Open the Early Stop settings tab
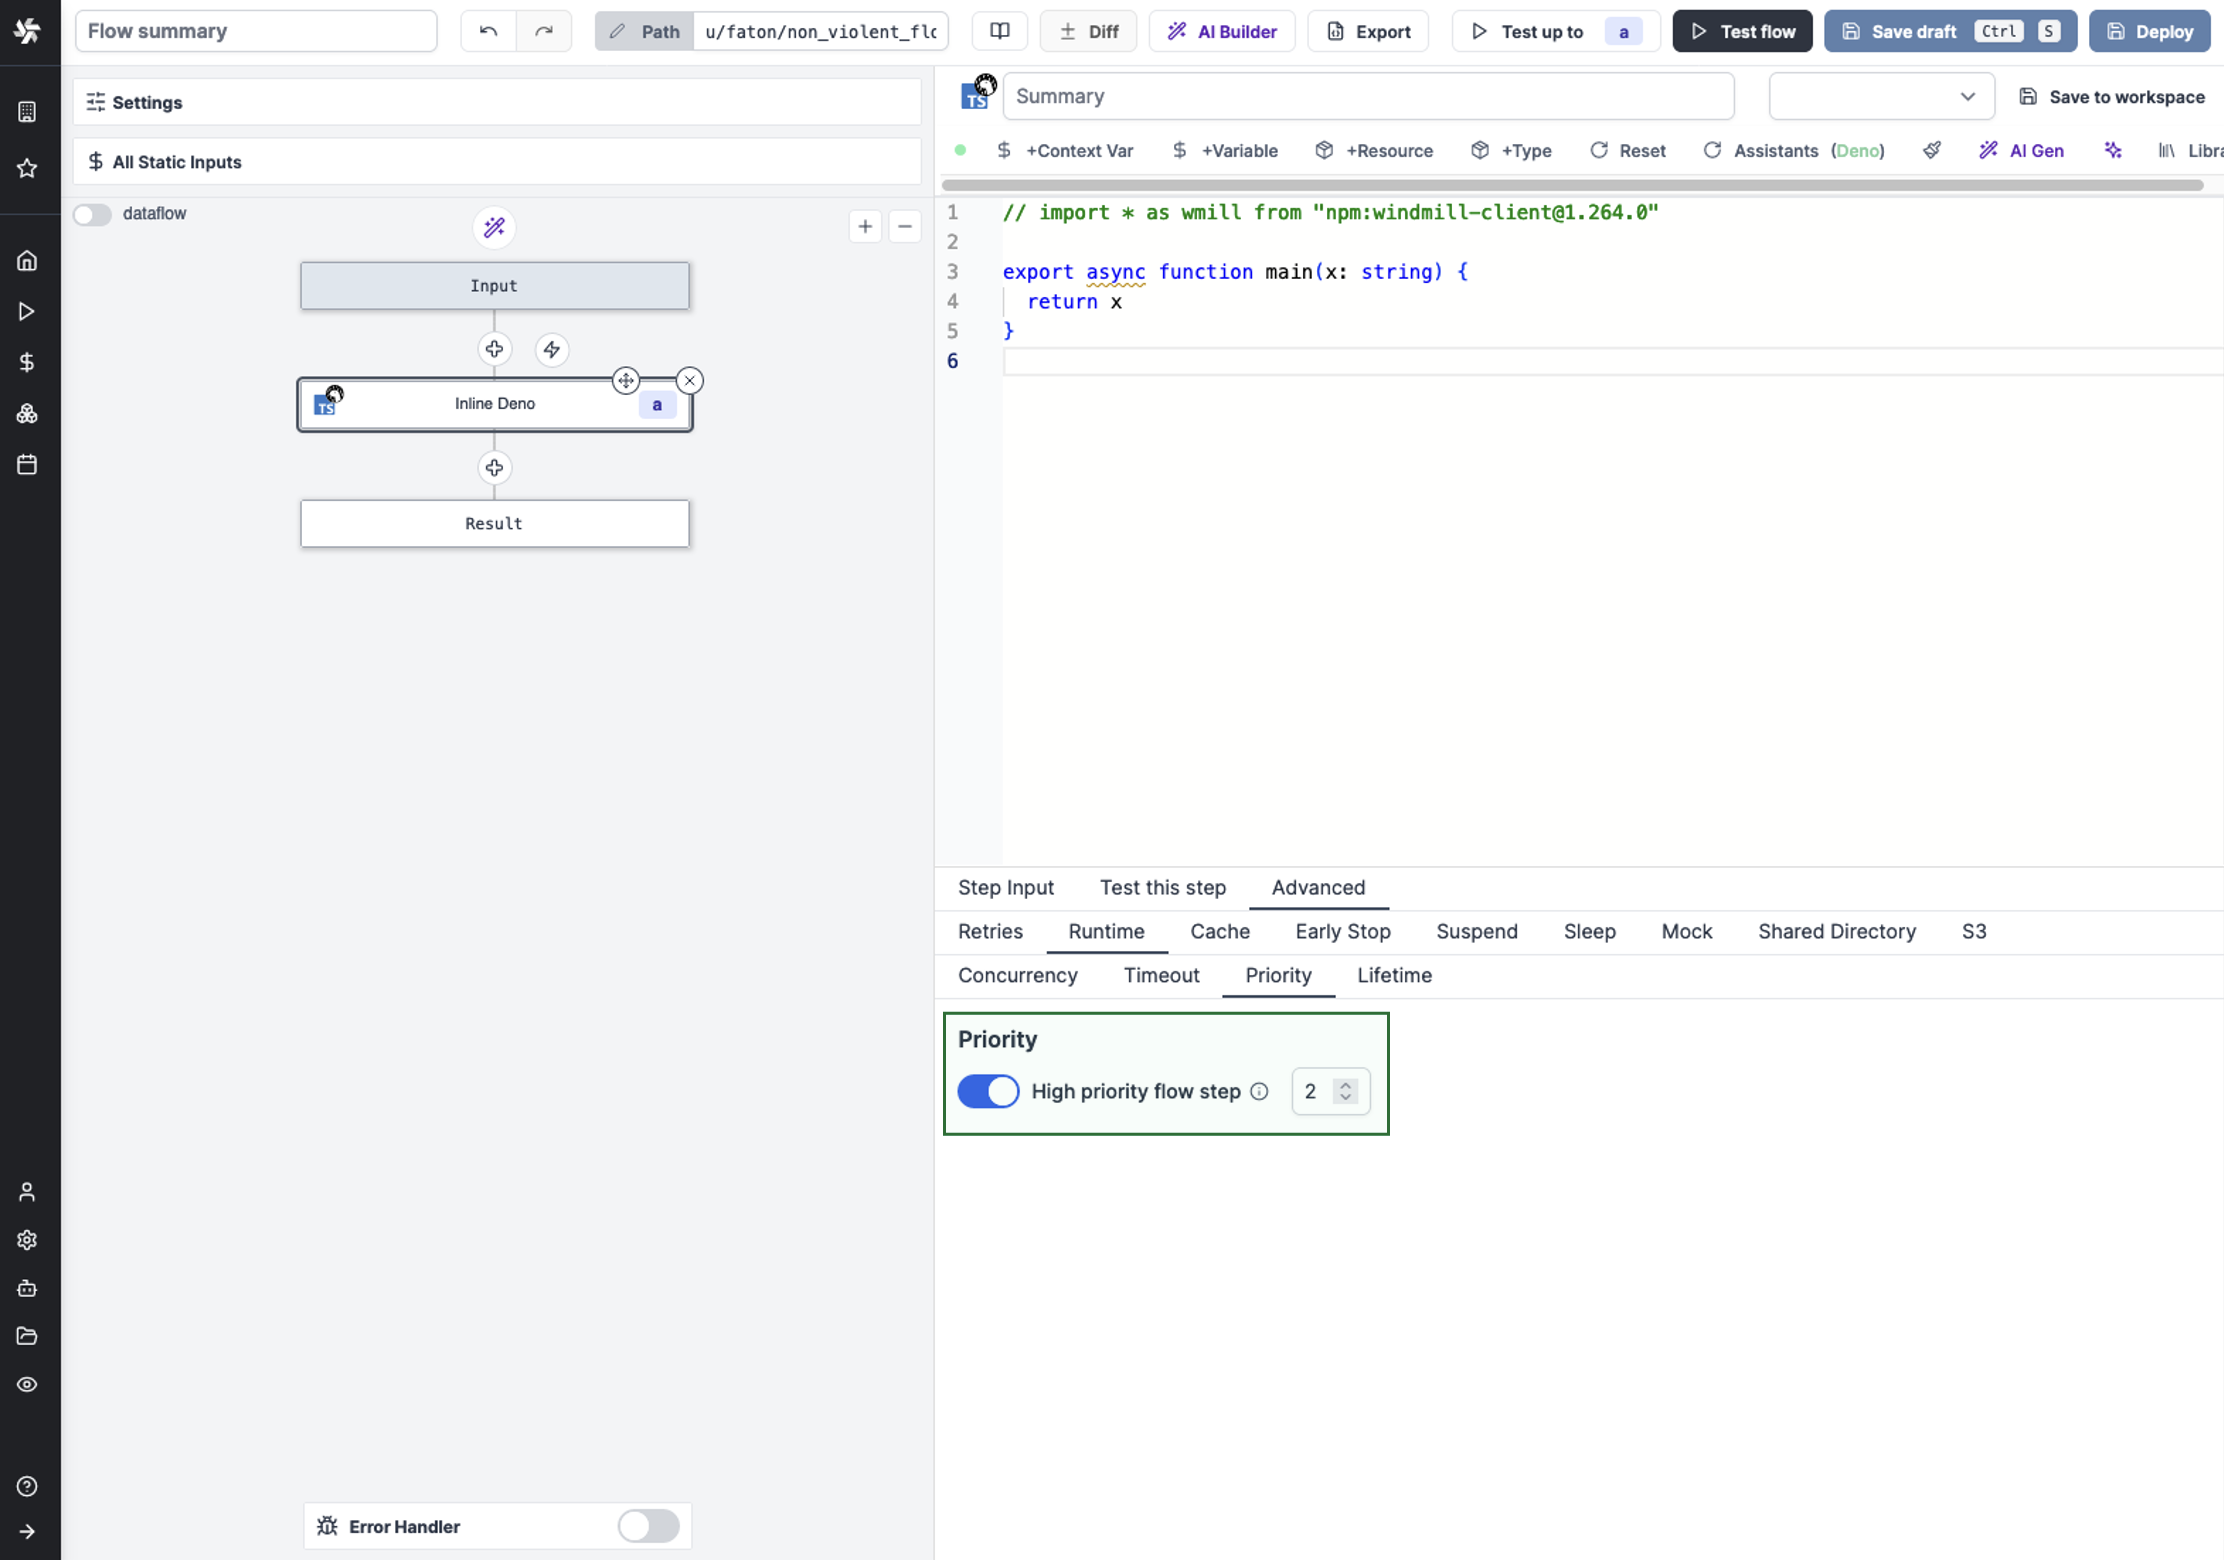2224x1560 pixels. [1343, 931]
